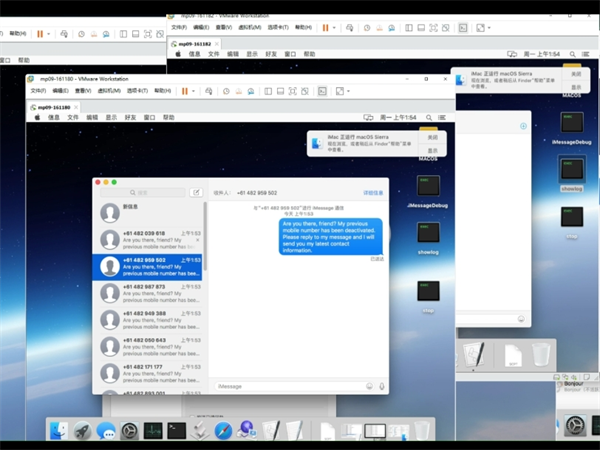Image resolution: width=600 pixels, height=450 pixels.
Task: Select conversation with +61 482 987 873
Action: click(148, 291)
